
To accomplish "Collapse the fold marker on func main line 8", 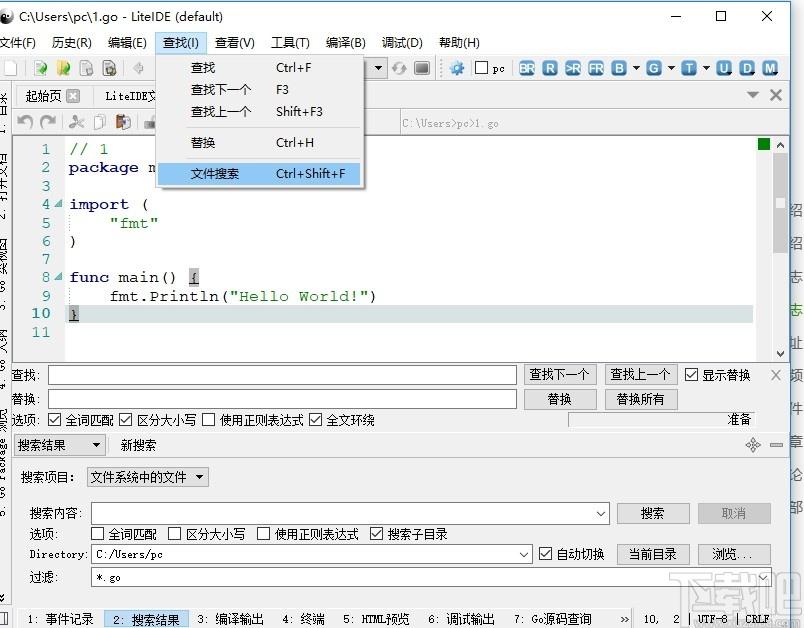I will point(58,277).
